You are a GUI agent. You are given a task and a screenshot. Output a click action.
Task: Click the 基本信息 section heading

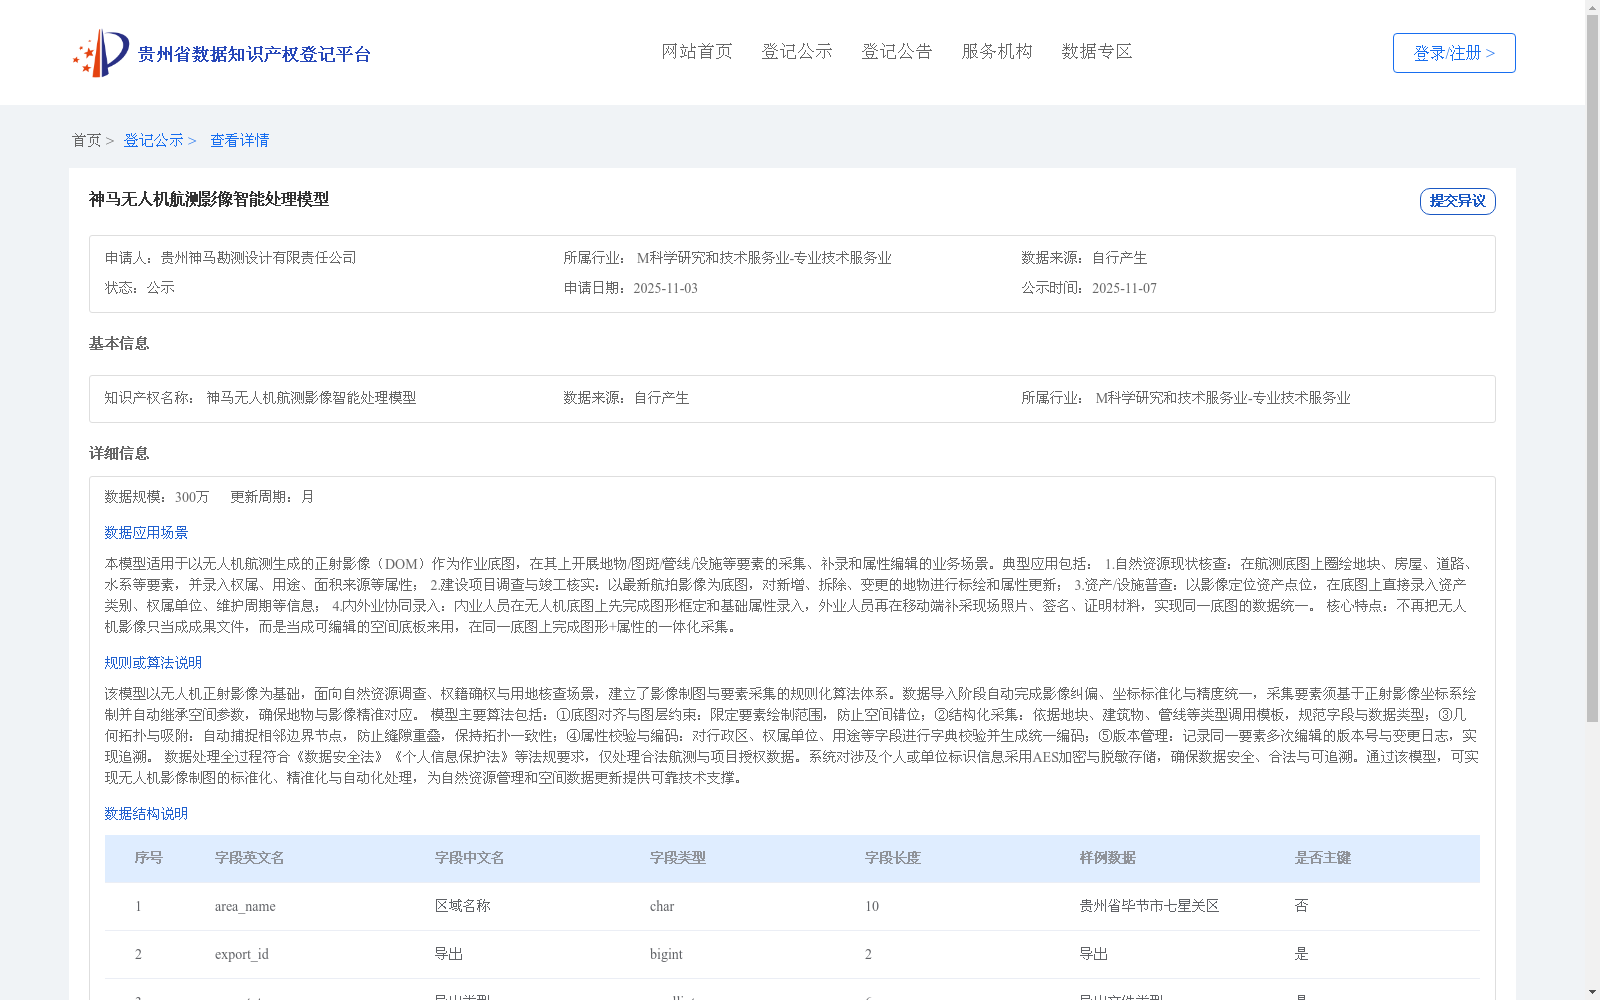(119, 344)
